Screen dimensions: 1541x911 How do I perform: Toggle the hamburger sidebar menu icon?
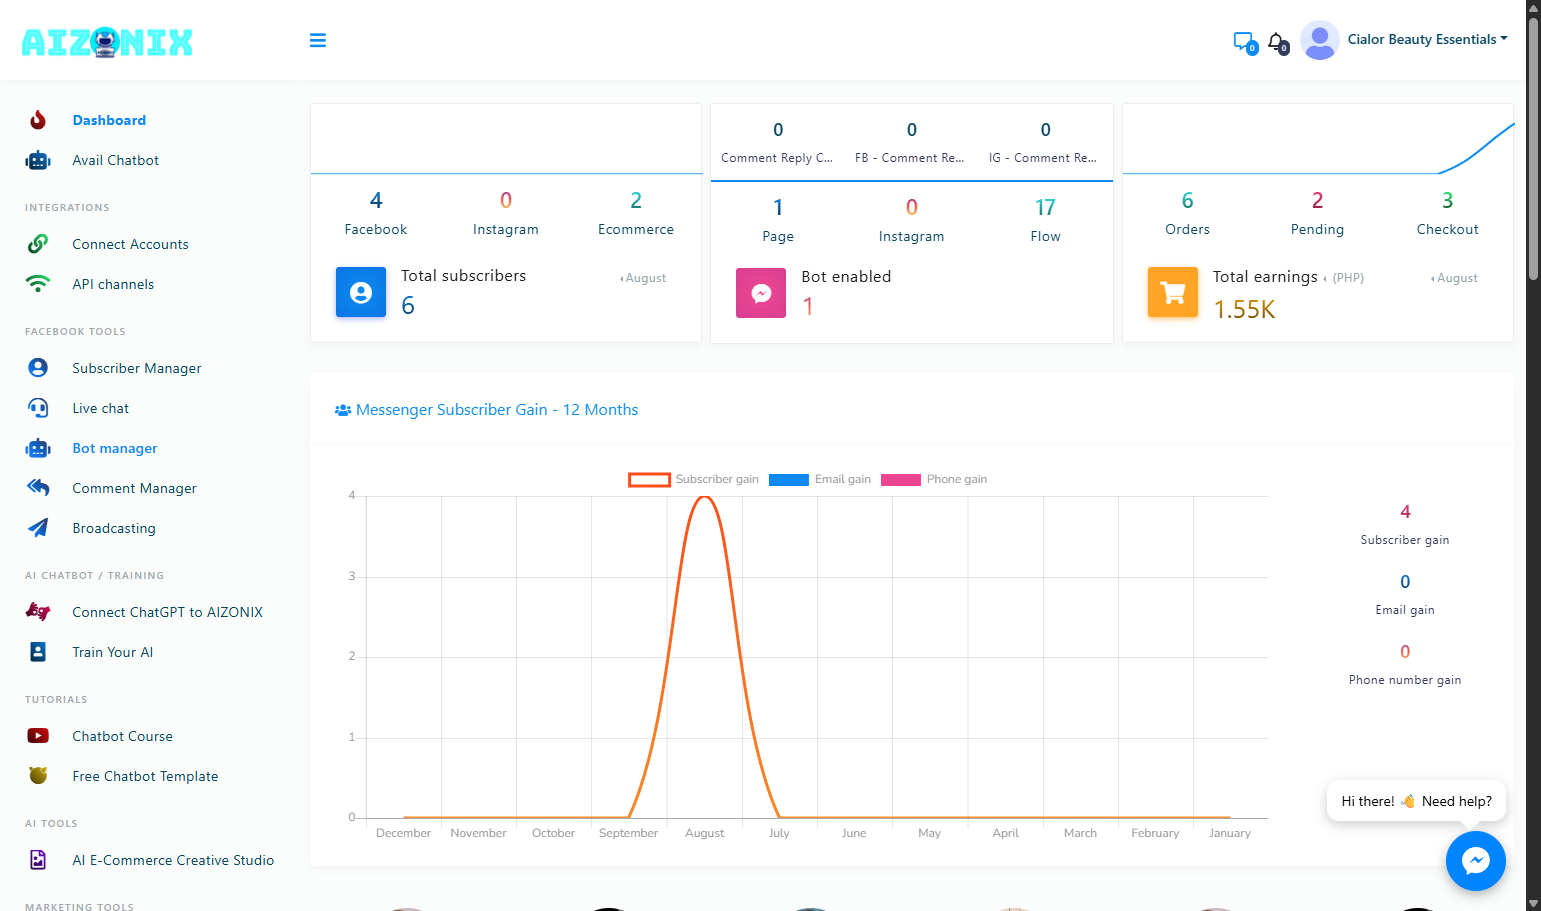pos(318,40)
